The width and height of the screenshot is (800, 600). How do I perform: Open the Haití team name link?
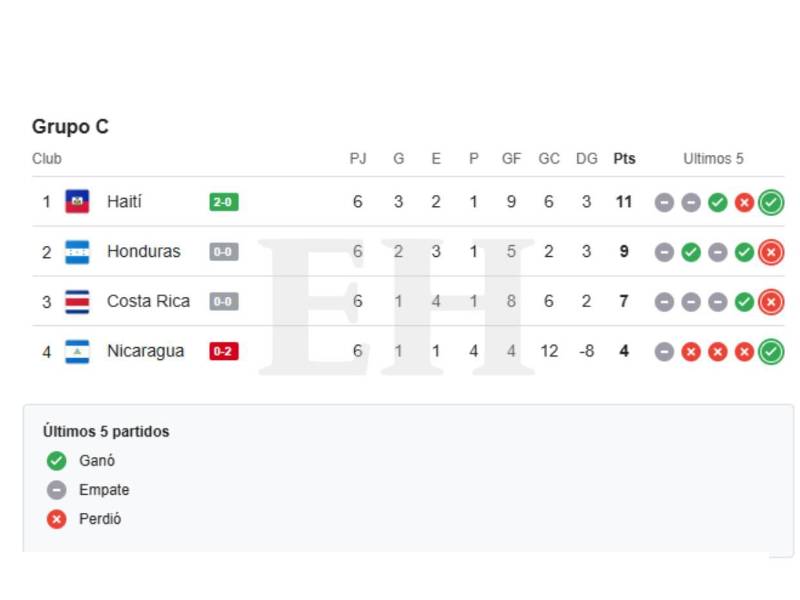point(124,202)
